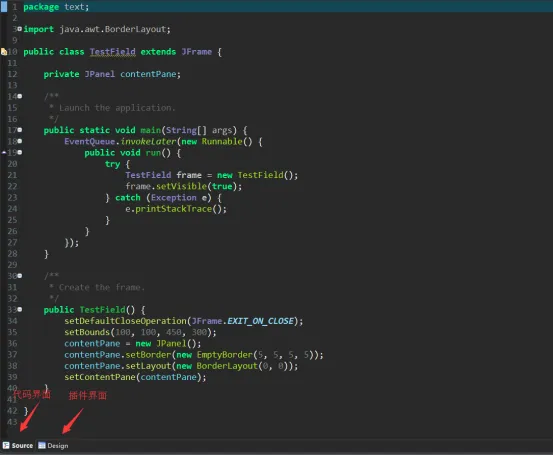Click the 'setLayout' method call on line 38
554x455 pixels.
(148, 366)
